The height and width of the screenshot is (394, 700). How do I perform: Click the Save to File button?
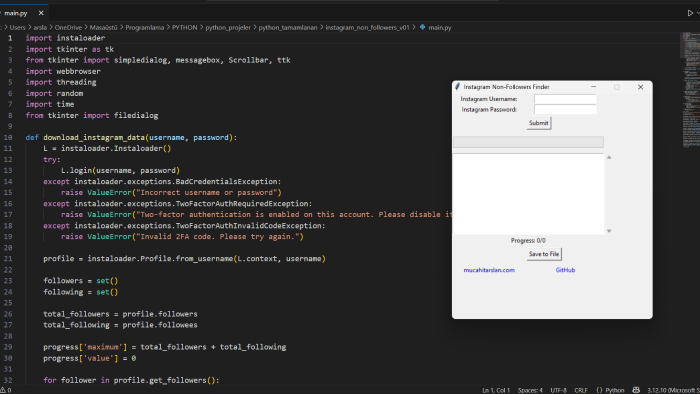pyautogui.click(x=544, y=254)
